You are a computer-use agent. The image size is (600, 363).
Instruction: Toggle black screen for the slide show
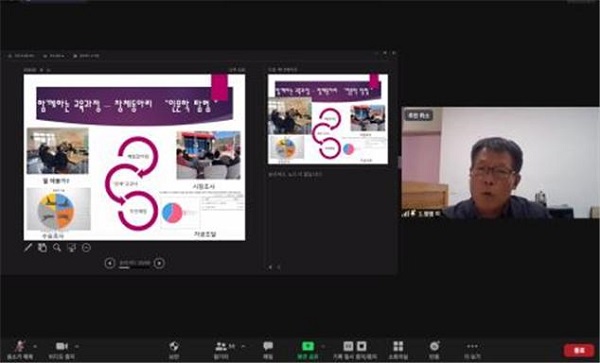pos(72,247)
